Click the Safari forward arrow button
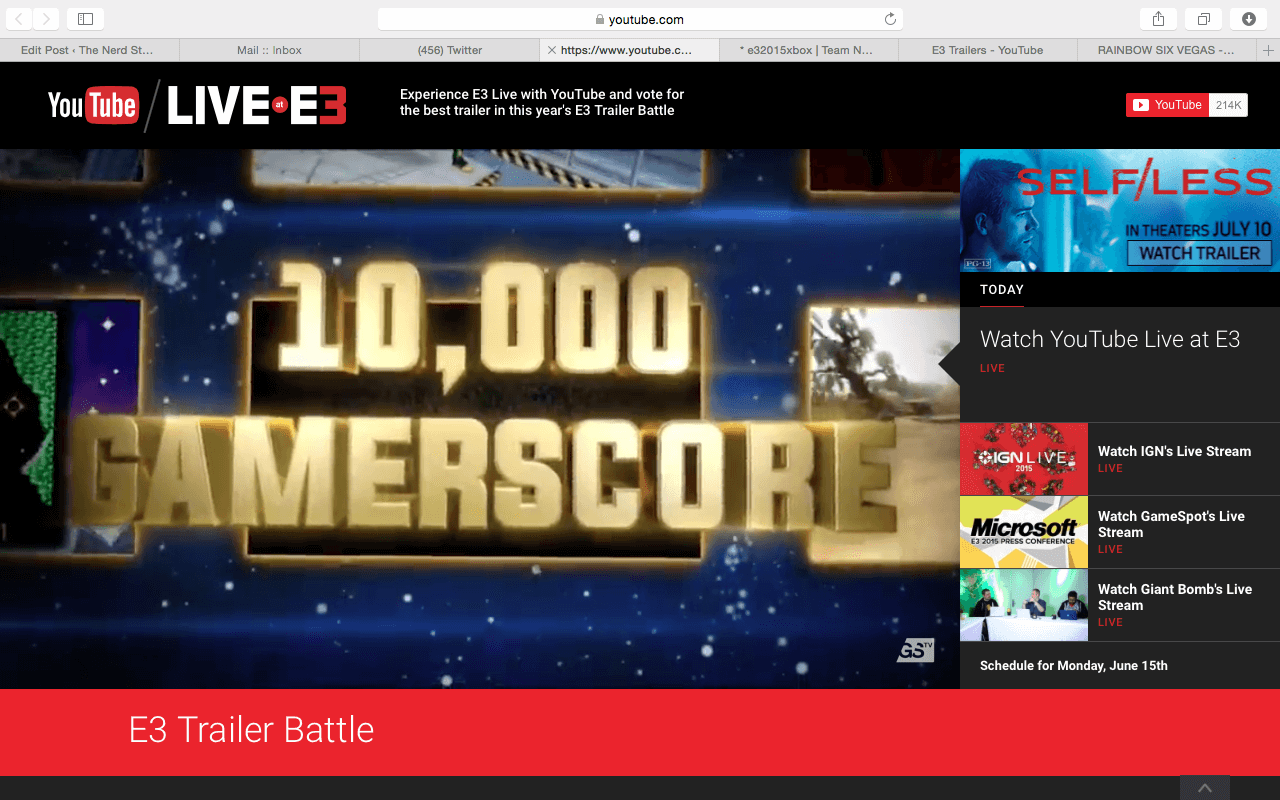 click(x=46, y=19)
